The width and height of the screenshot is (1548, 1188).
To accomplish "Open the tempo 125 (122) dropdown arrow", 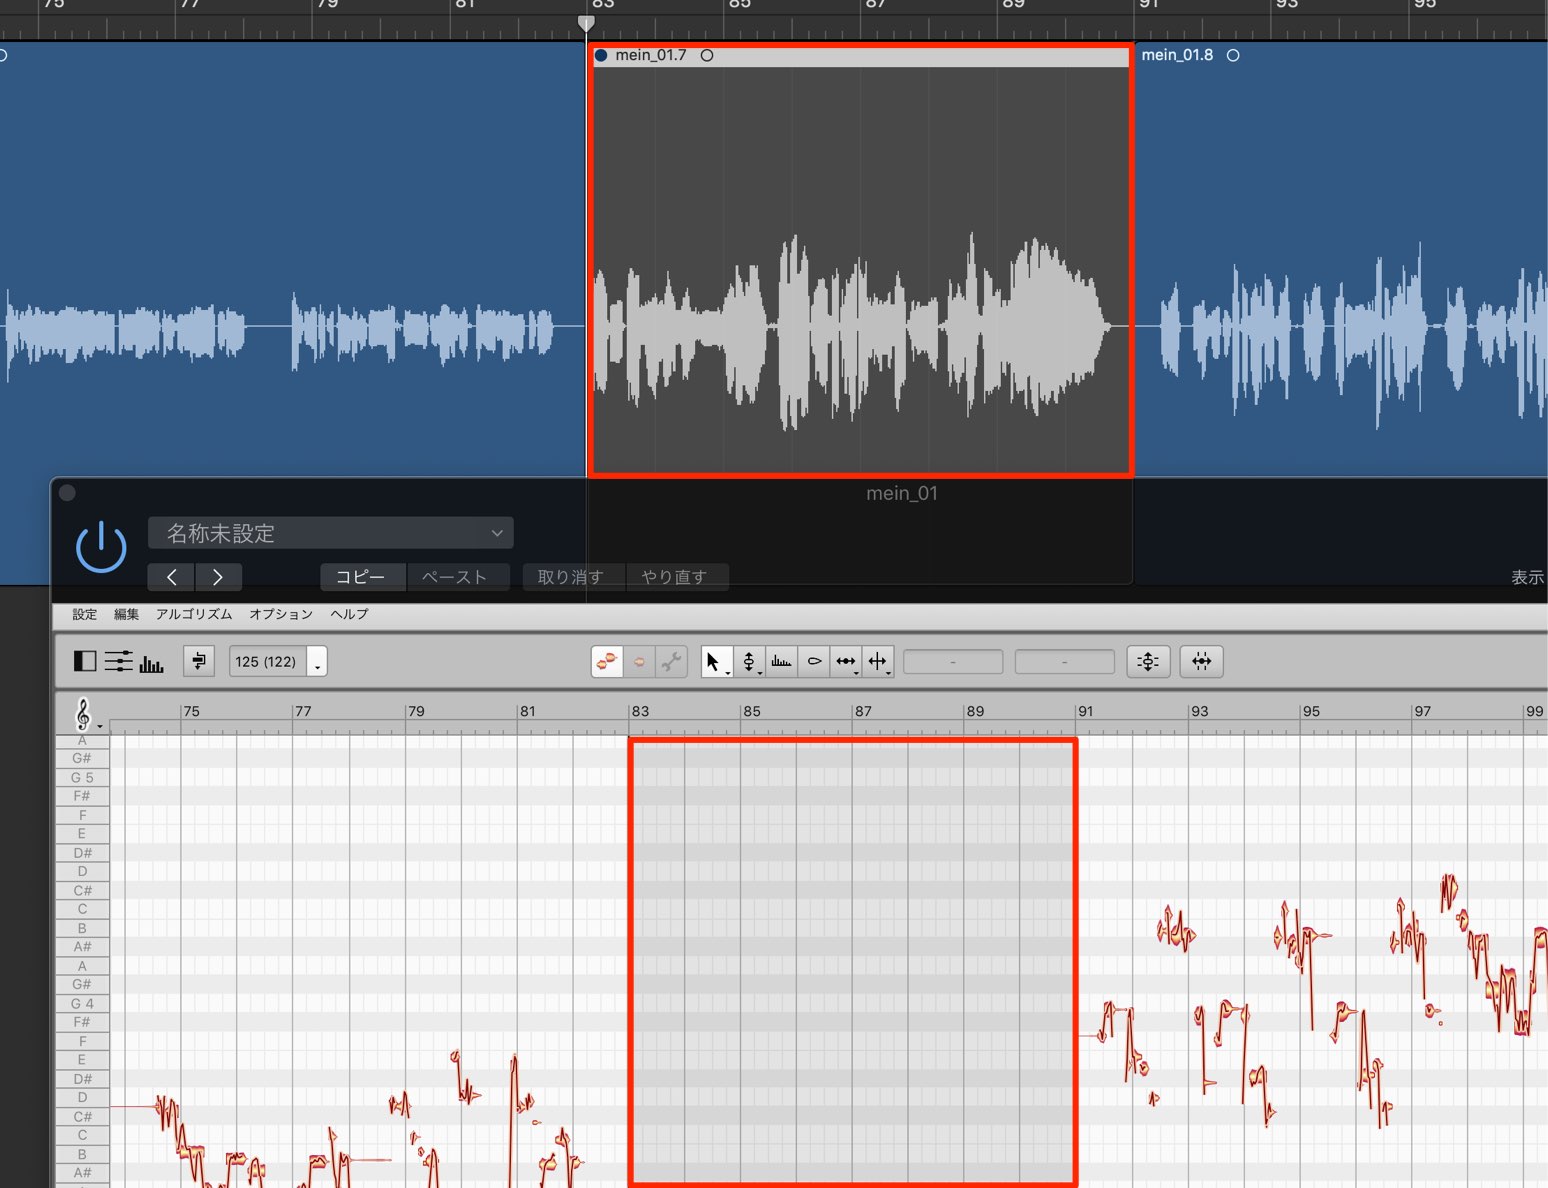I will (x=317, y=662).
